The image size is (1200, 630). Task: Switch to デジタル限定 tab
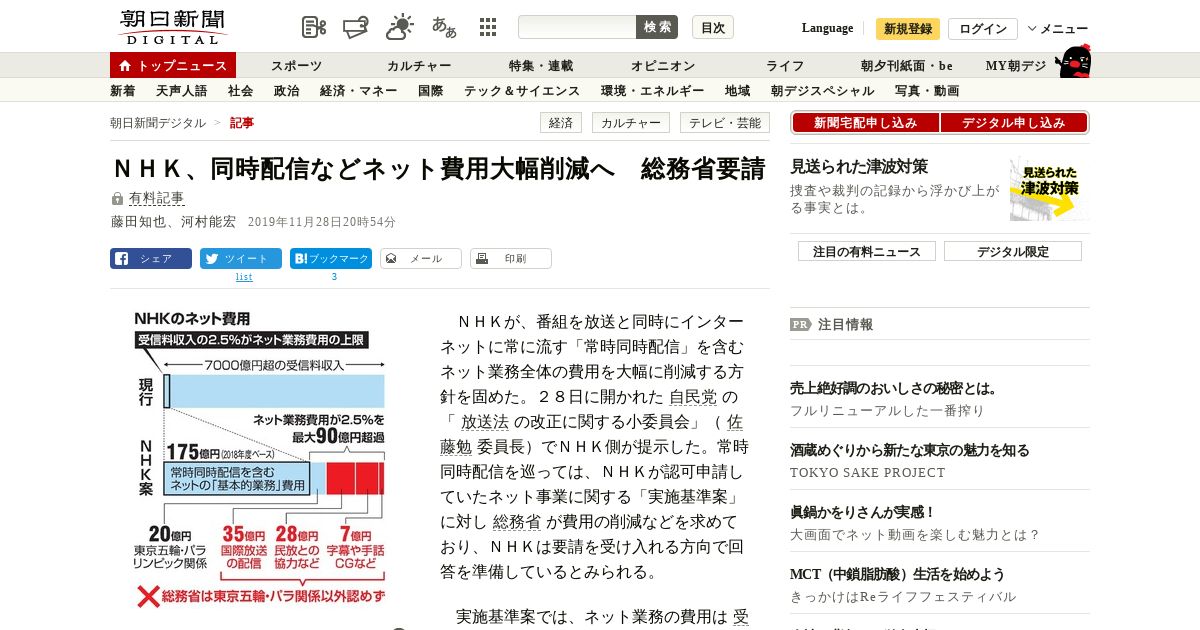[x=1013, y=251]
